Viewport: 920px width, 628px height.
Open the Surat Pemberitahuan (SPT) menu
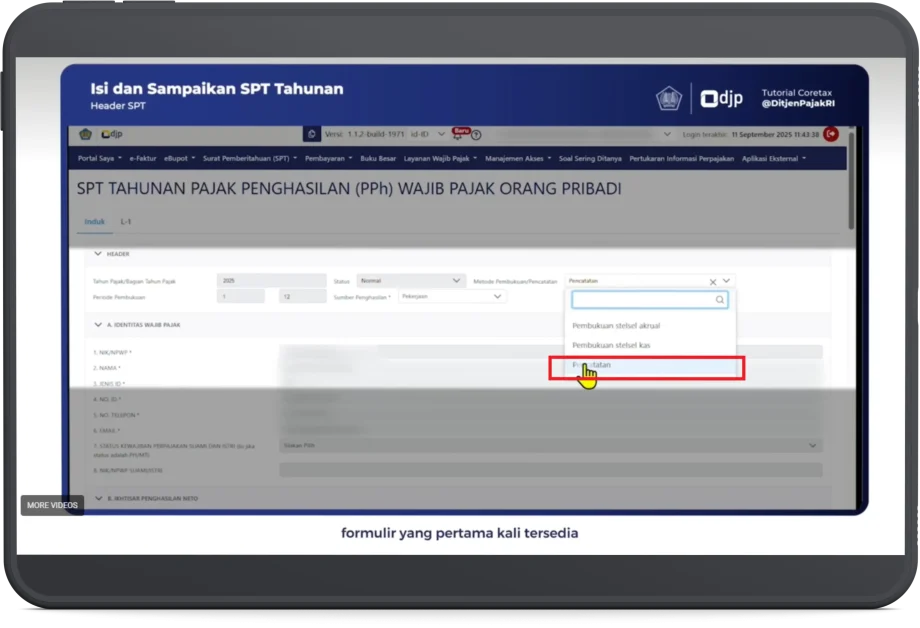point(249,158)
